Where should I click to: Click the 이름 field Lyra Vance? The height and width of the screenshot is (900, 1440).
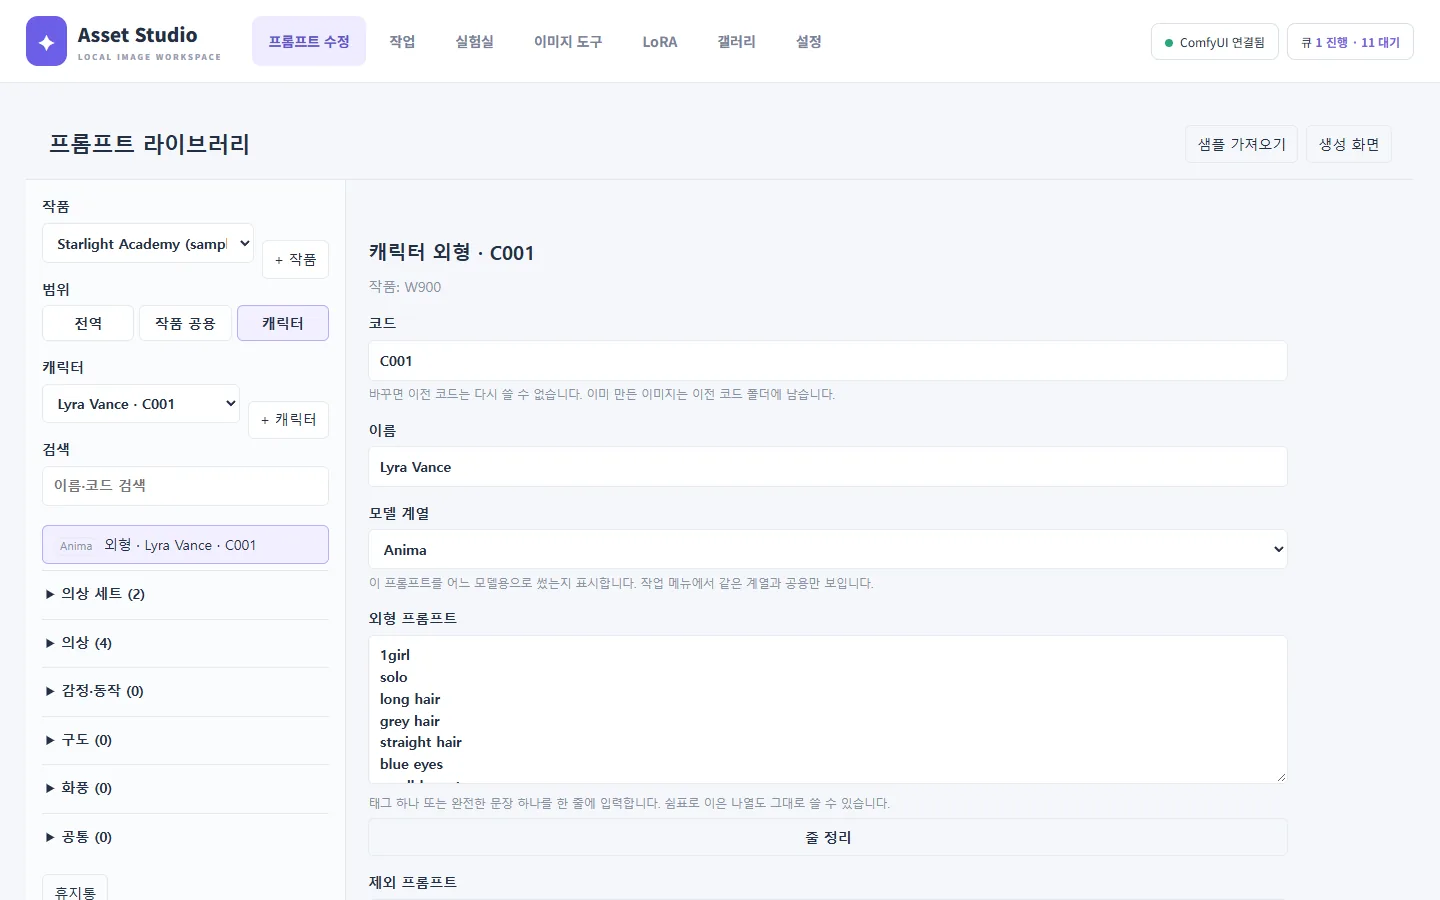828,467
